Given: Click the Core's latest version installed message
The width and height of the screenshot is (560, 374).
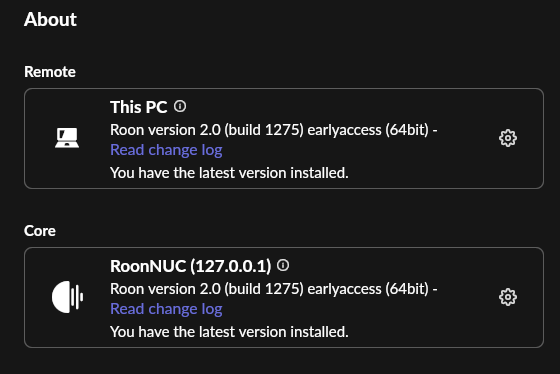Looking at the screenshot, I should coord(229,332).
